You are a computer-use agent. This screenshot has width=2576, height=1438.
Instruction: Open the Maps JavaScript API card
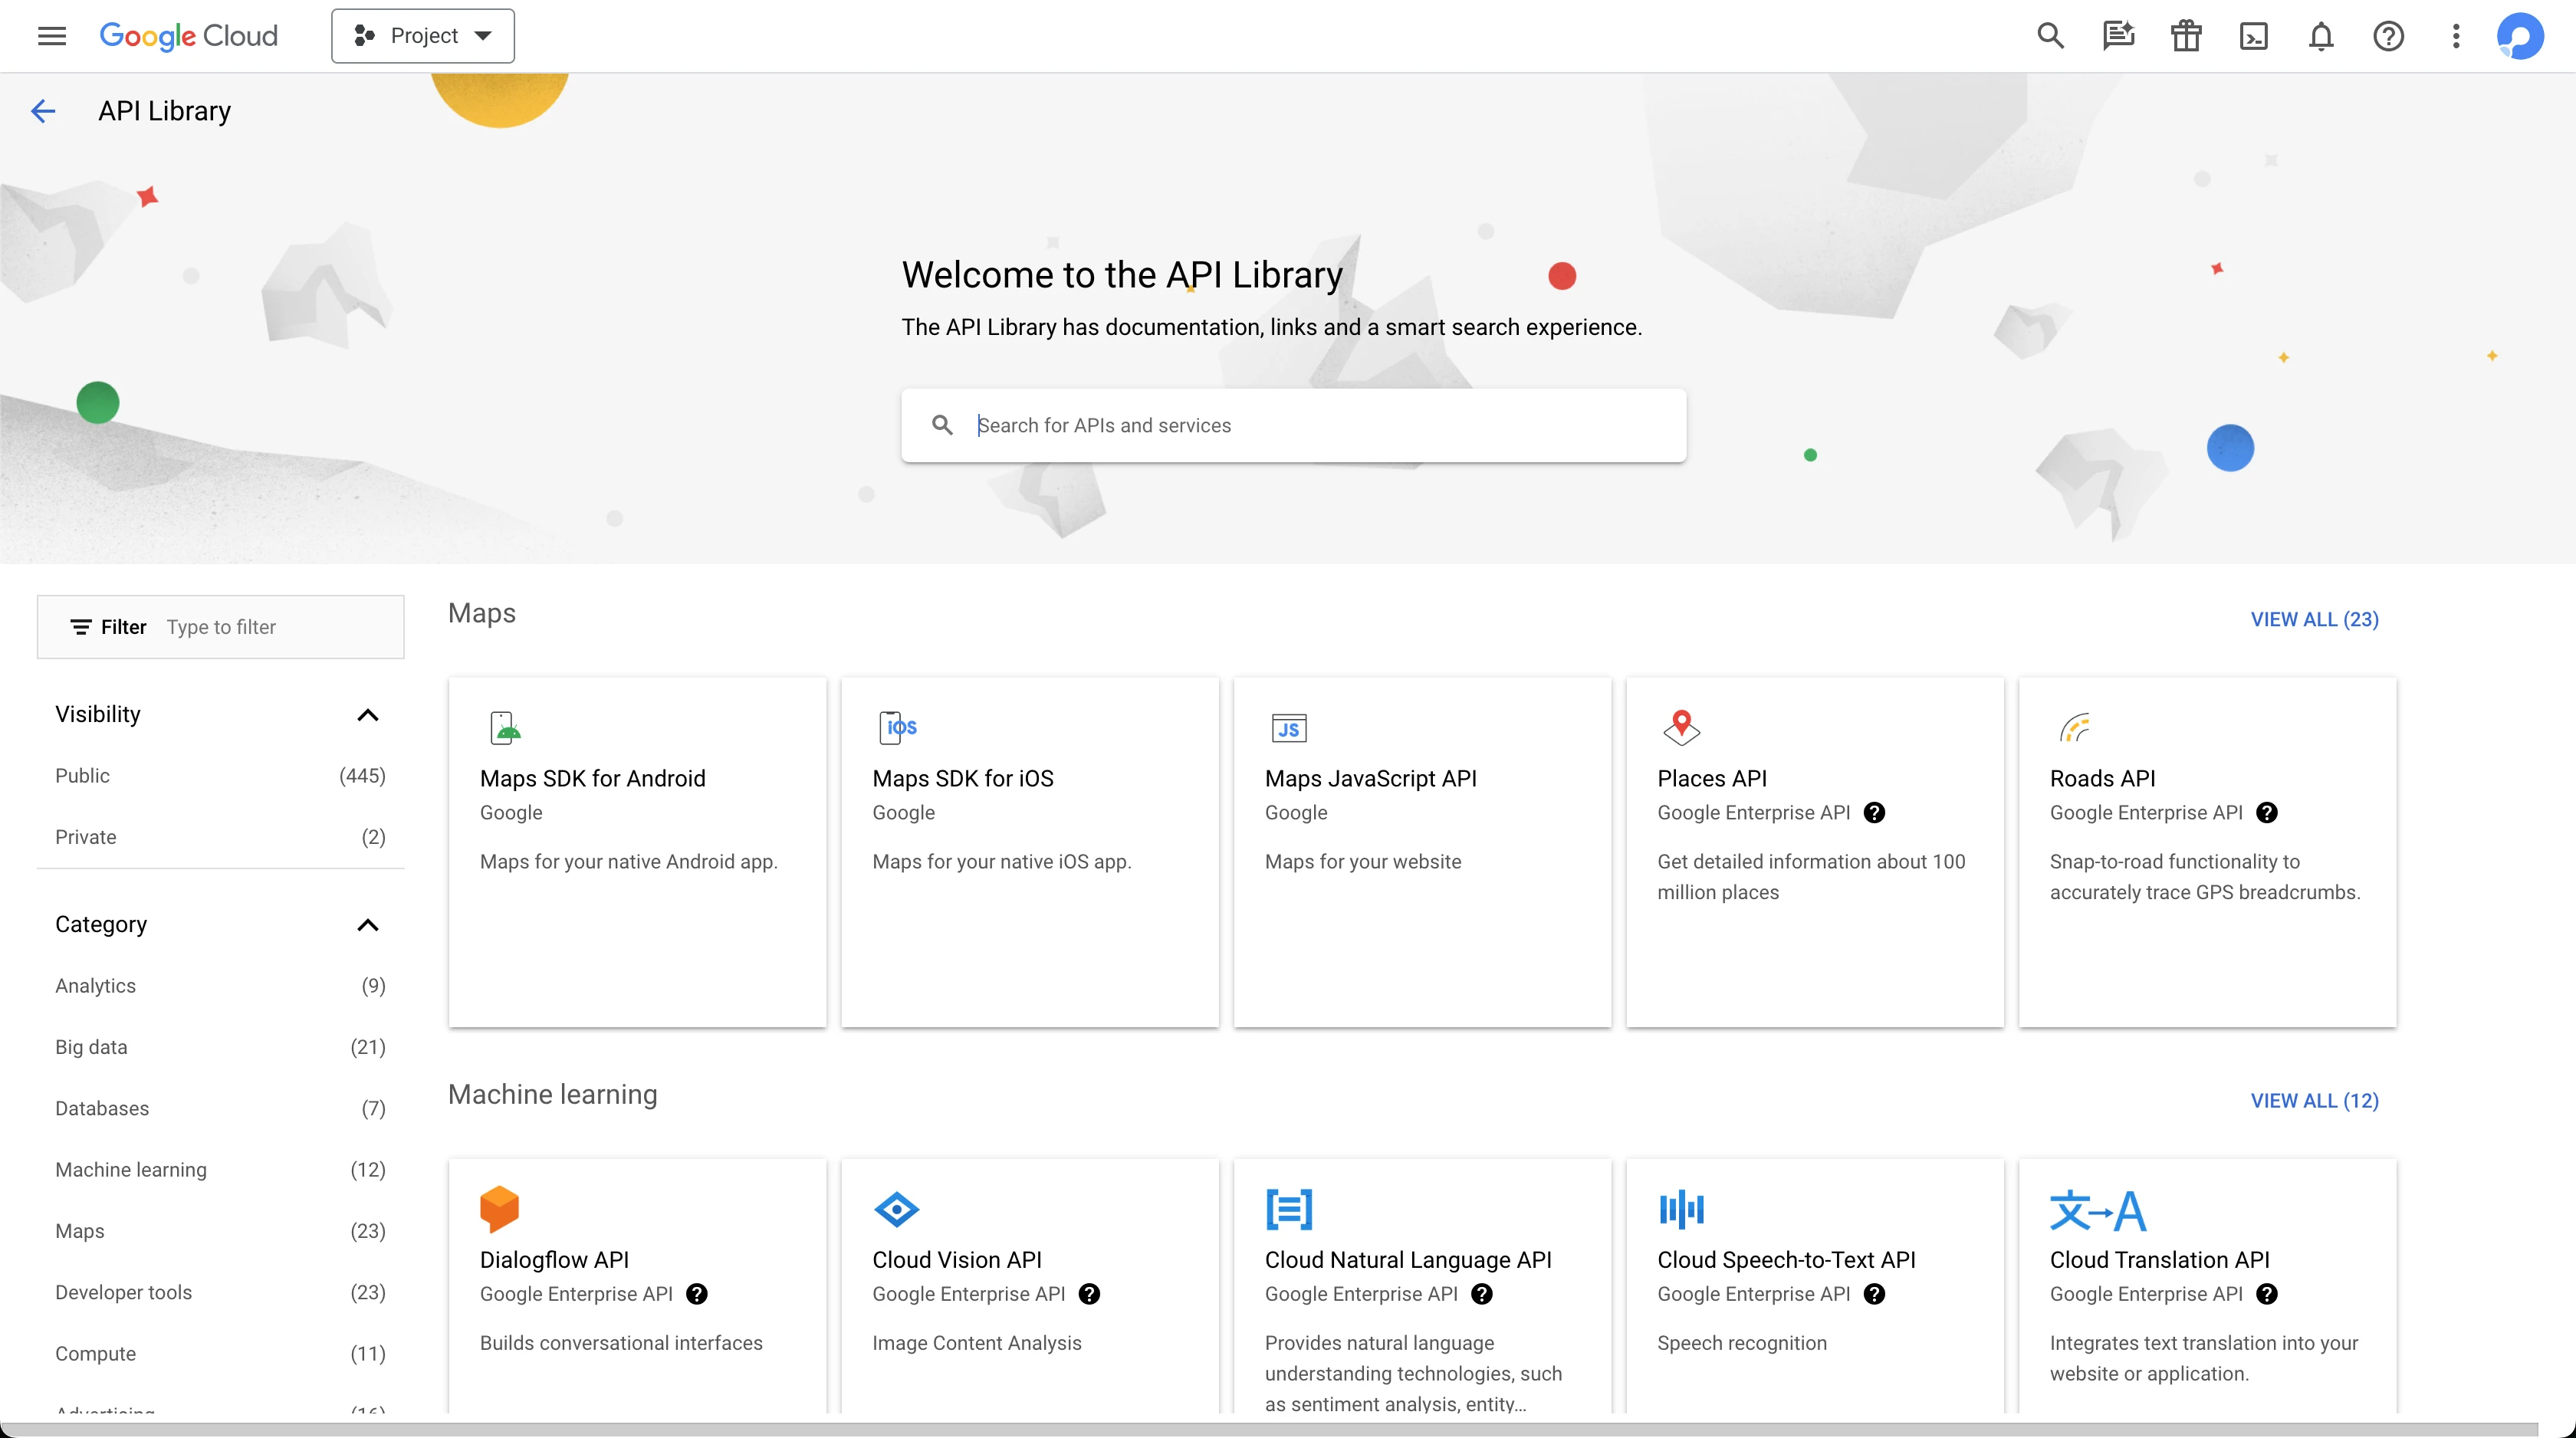(1421, 851)
